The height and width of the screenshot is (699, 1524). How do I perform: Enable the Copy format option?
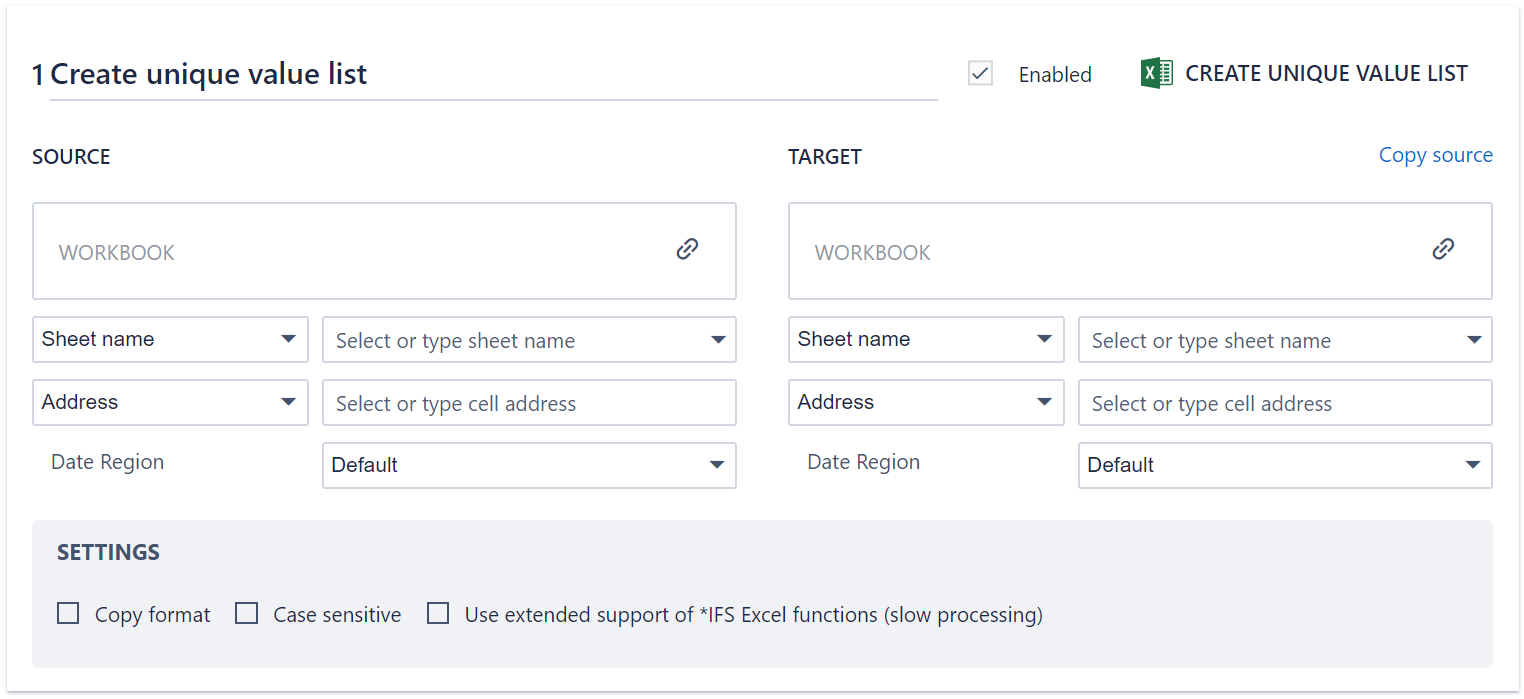pyautogui.click(x=68, y=613)
